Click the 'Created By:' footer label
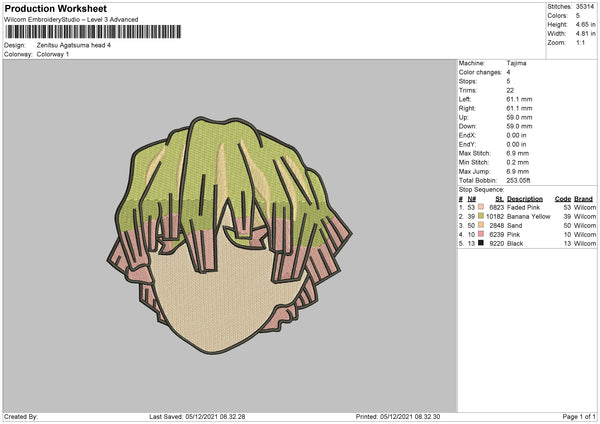The image size is (600, 424). point(21,417)
